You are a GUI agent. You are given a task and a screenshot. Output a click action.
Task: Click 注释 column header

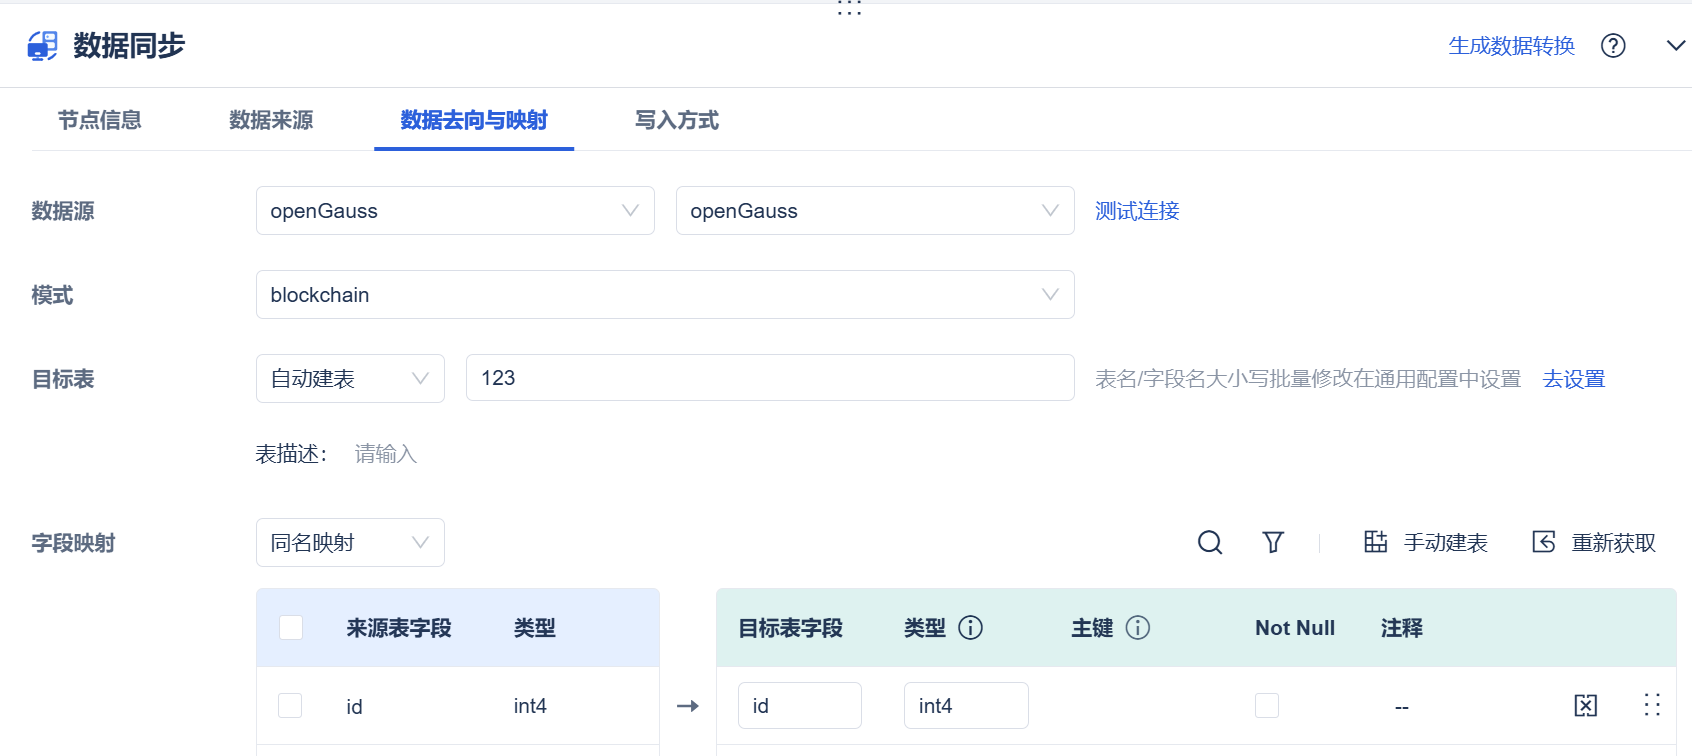[1402, 628]
